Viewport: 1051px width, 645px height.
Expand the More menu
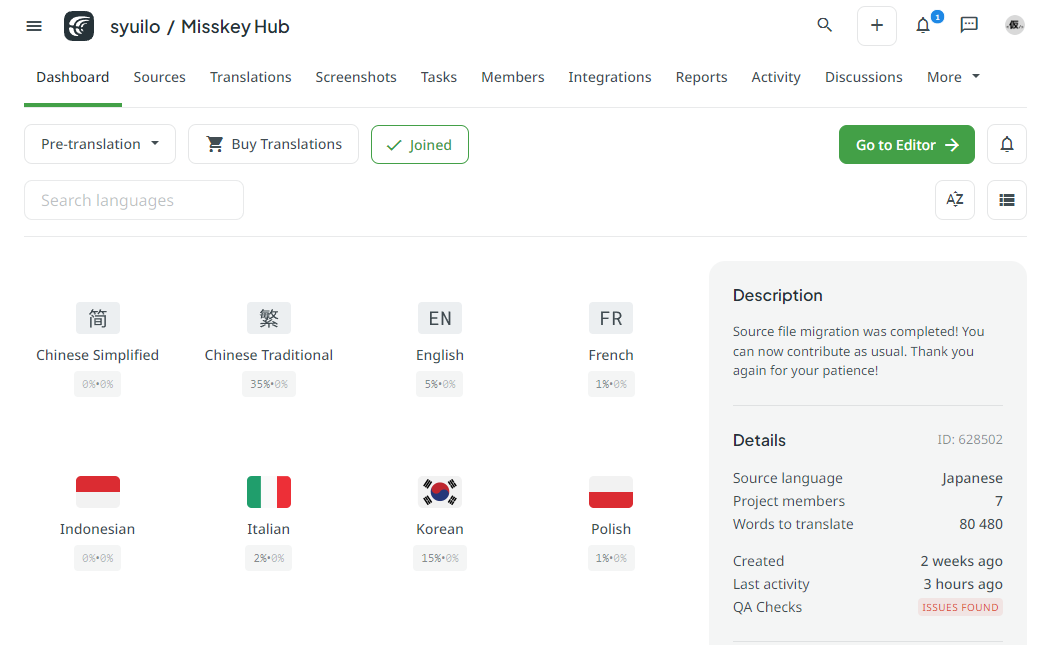click(953, 77)
